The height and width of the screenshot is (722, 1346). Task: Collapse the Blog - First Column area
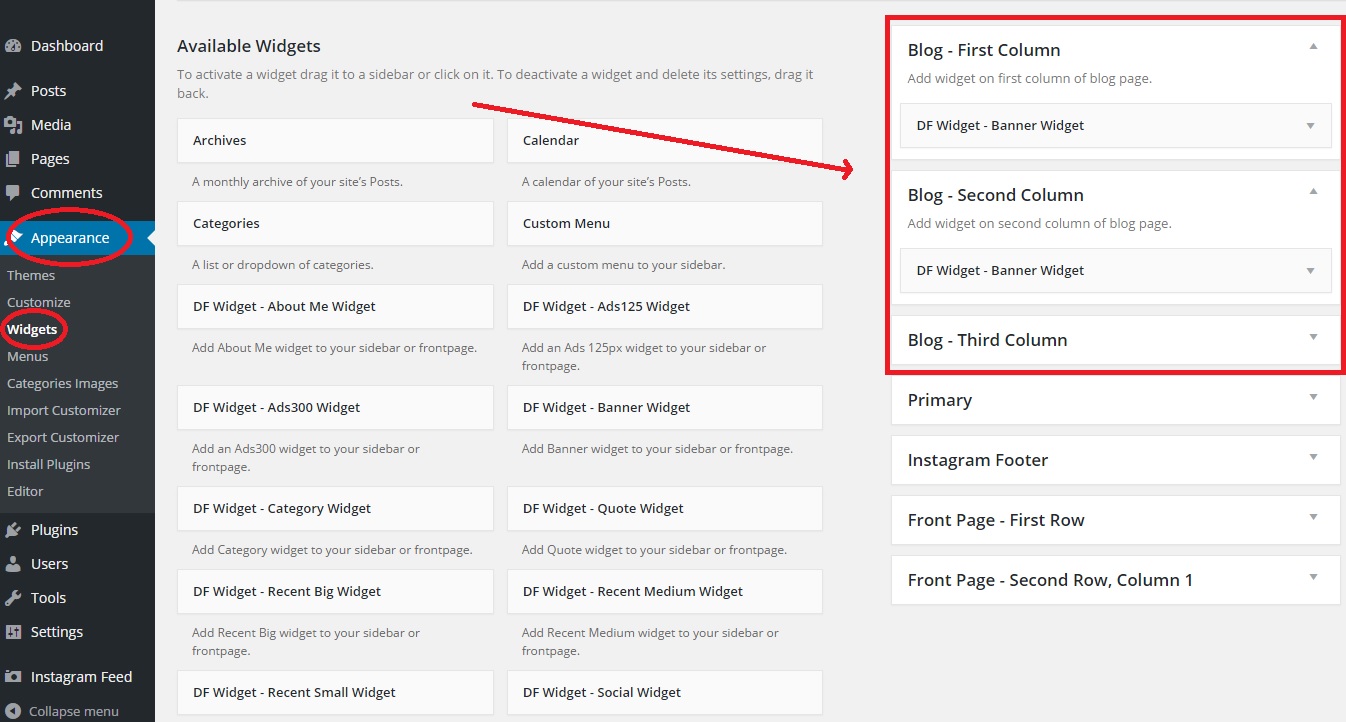(1313, 47)
